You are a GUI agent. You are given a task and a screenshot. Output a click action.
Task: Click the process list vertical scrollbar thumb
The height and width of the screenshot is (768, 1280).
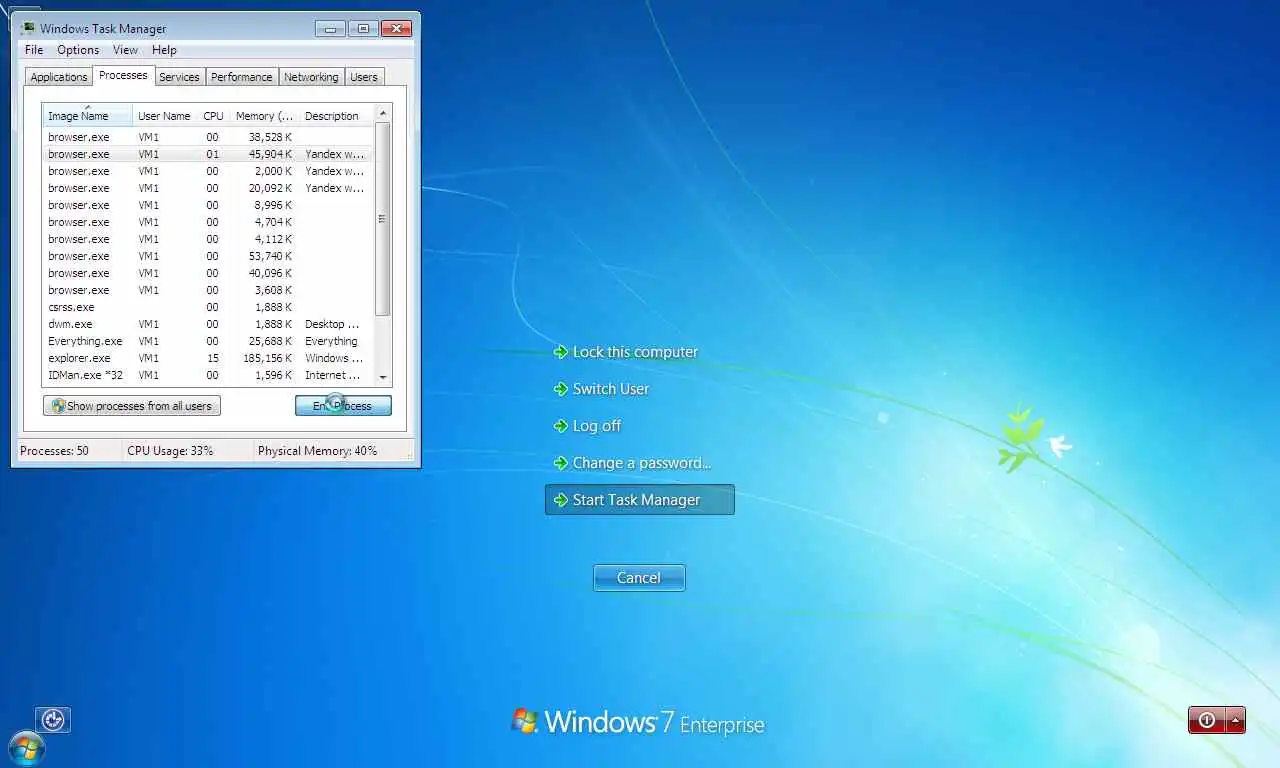pos(383,218)
